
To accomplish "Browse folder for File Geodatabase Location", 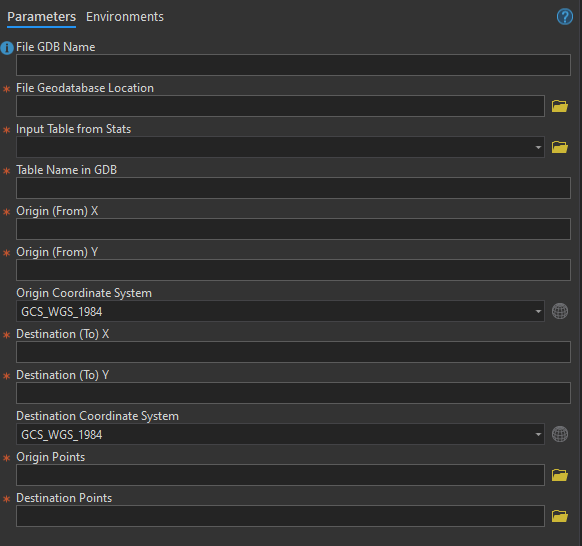I will click(x=560, y=106).
